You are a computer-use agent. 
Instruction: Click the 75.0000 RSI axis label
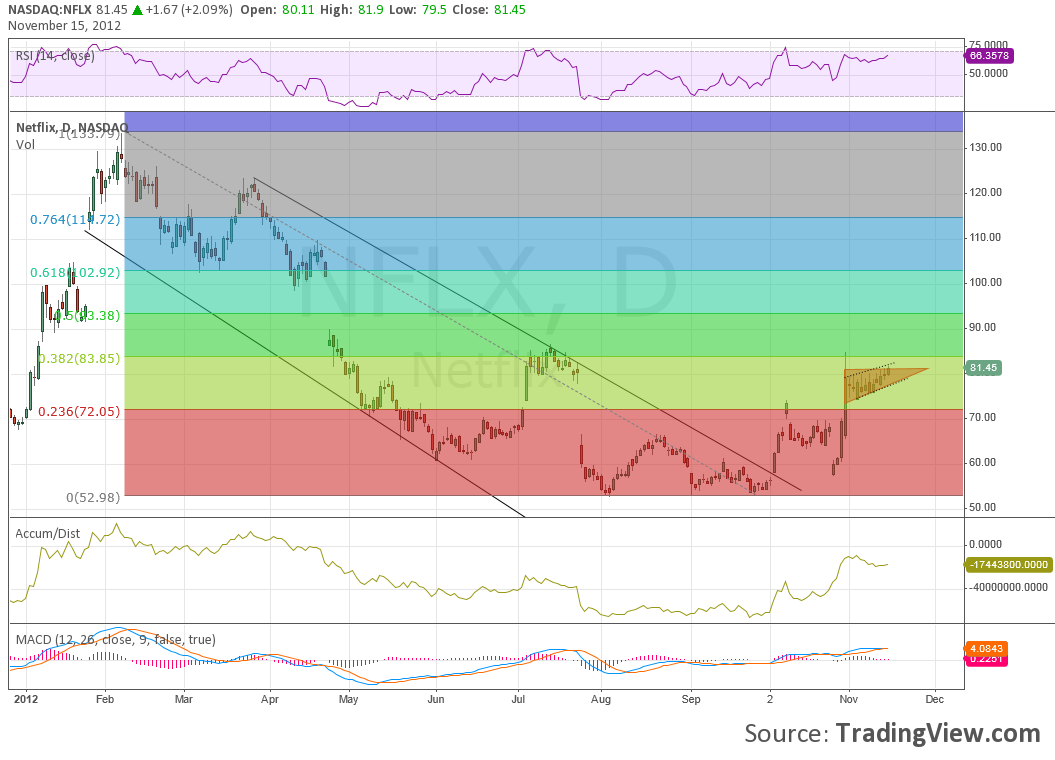coord(988,44)
